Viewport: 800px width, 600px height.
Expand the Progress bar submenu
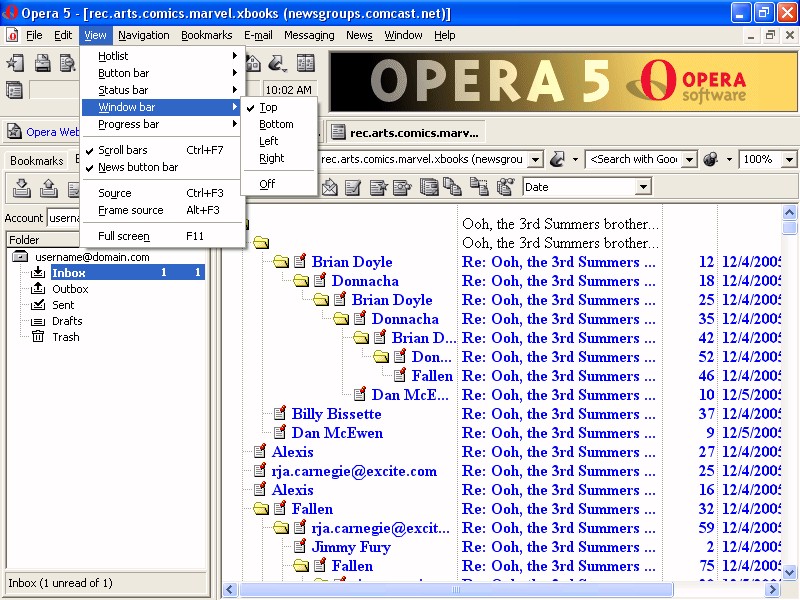[x=162, y=124]
